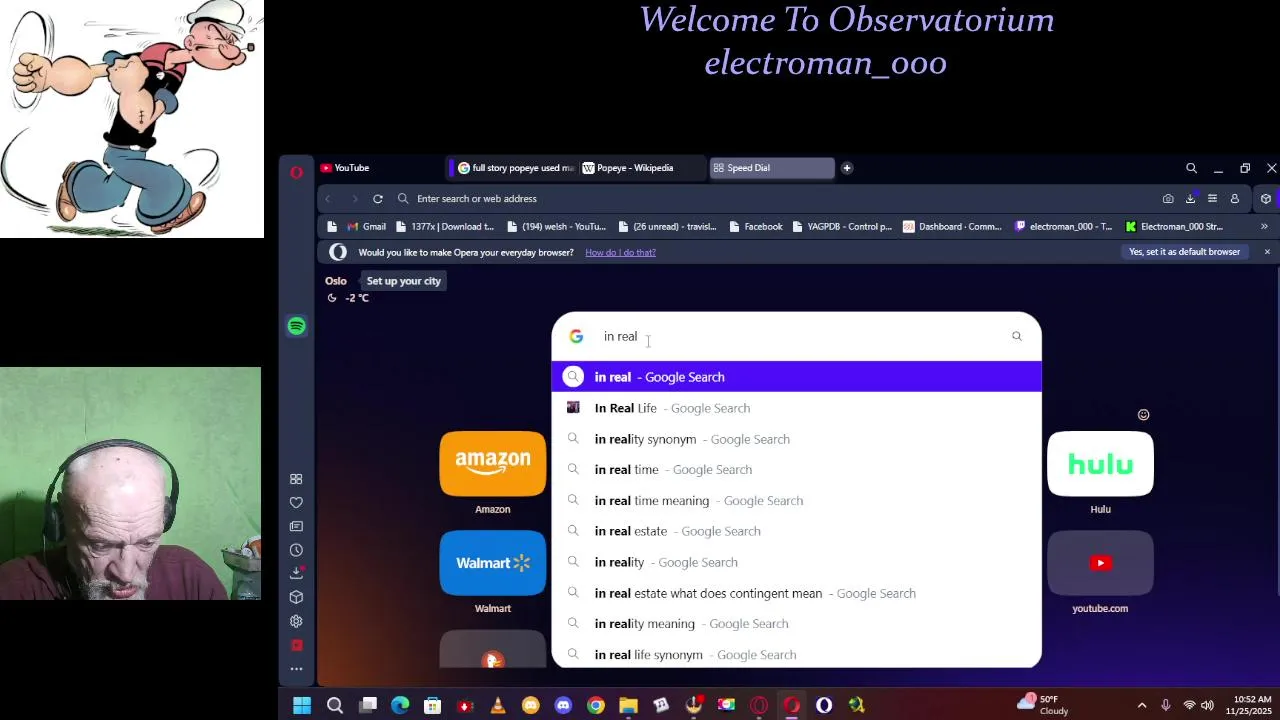The image size is (1280, 720).
Task: Open the Dashboard - Comm bookmark
Action: [x=952, y=227]
